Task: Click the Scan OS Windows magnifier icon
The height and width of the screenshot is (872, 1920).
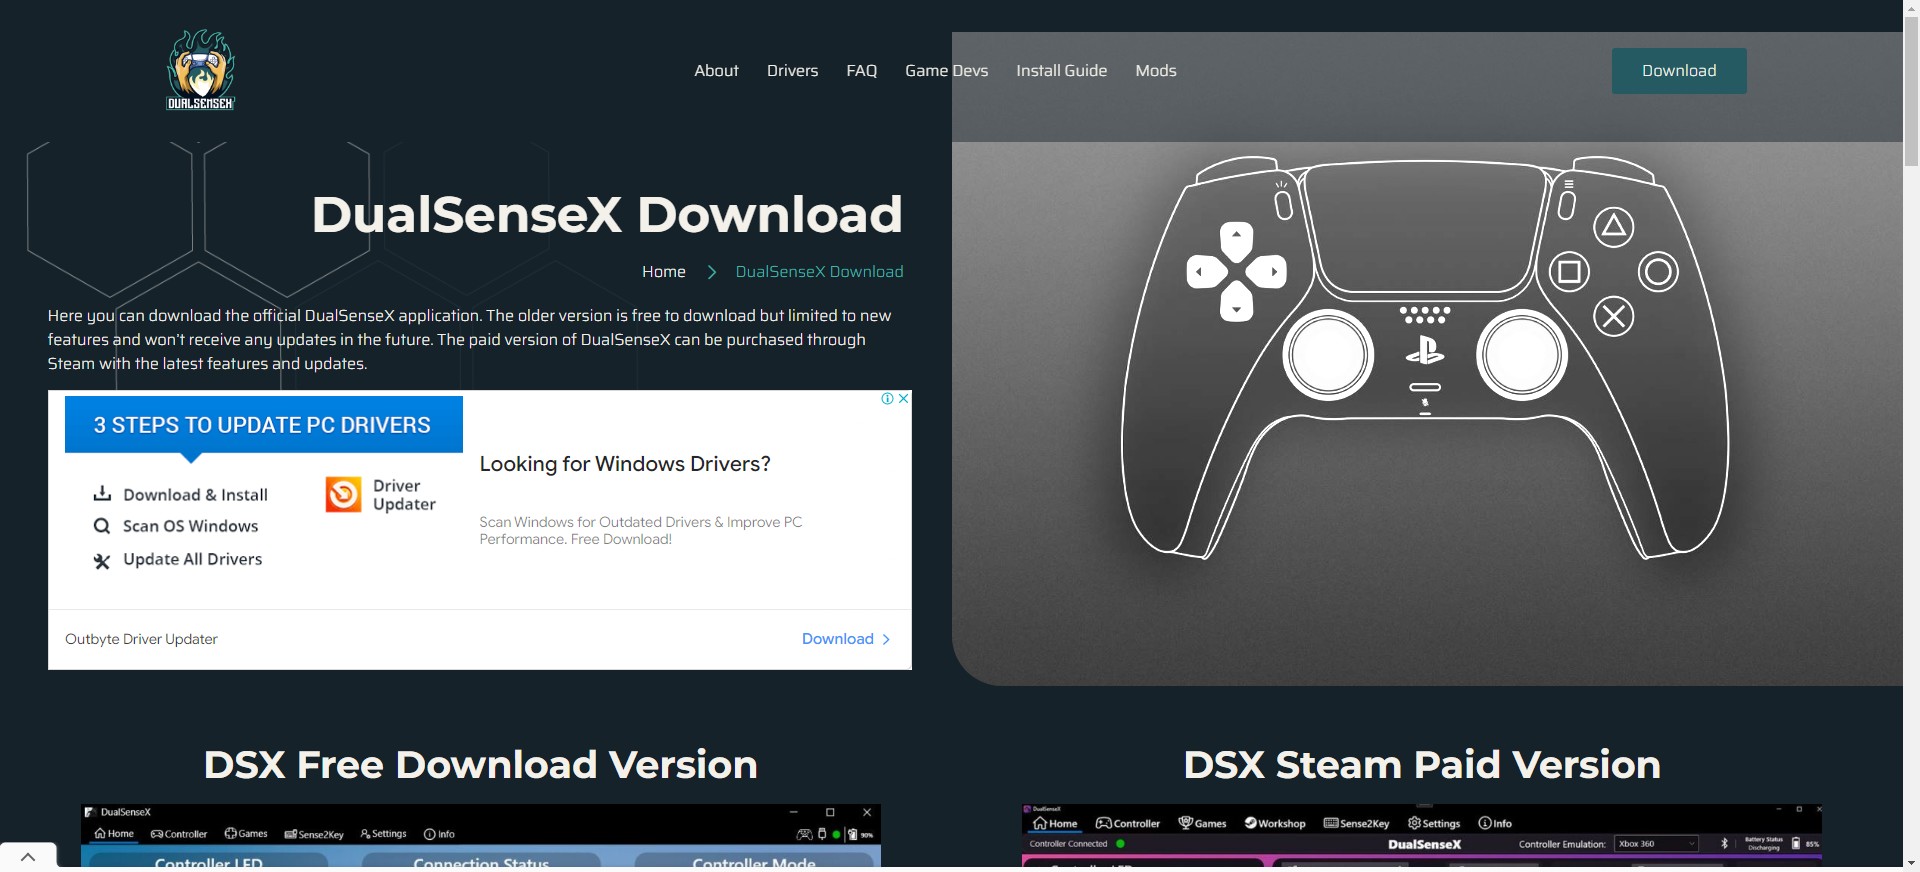Action: click(101, 526)
